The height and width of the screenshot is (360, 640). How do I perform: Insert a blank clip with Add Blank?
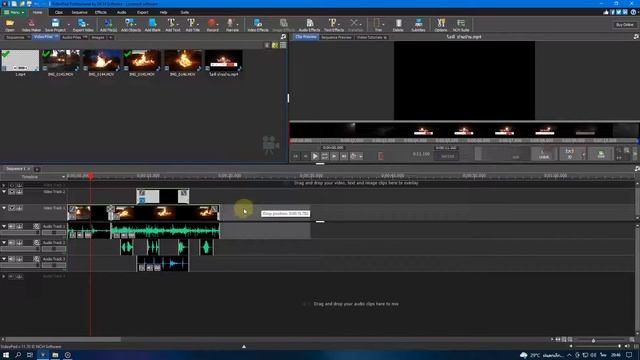point(152,25)
